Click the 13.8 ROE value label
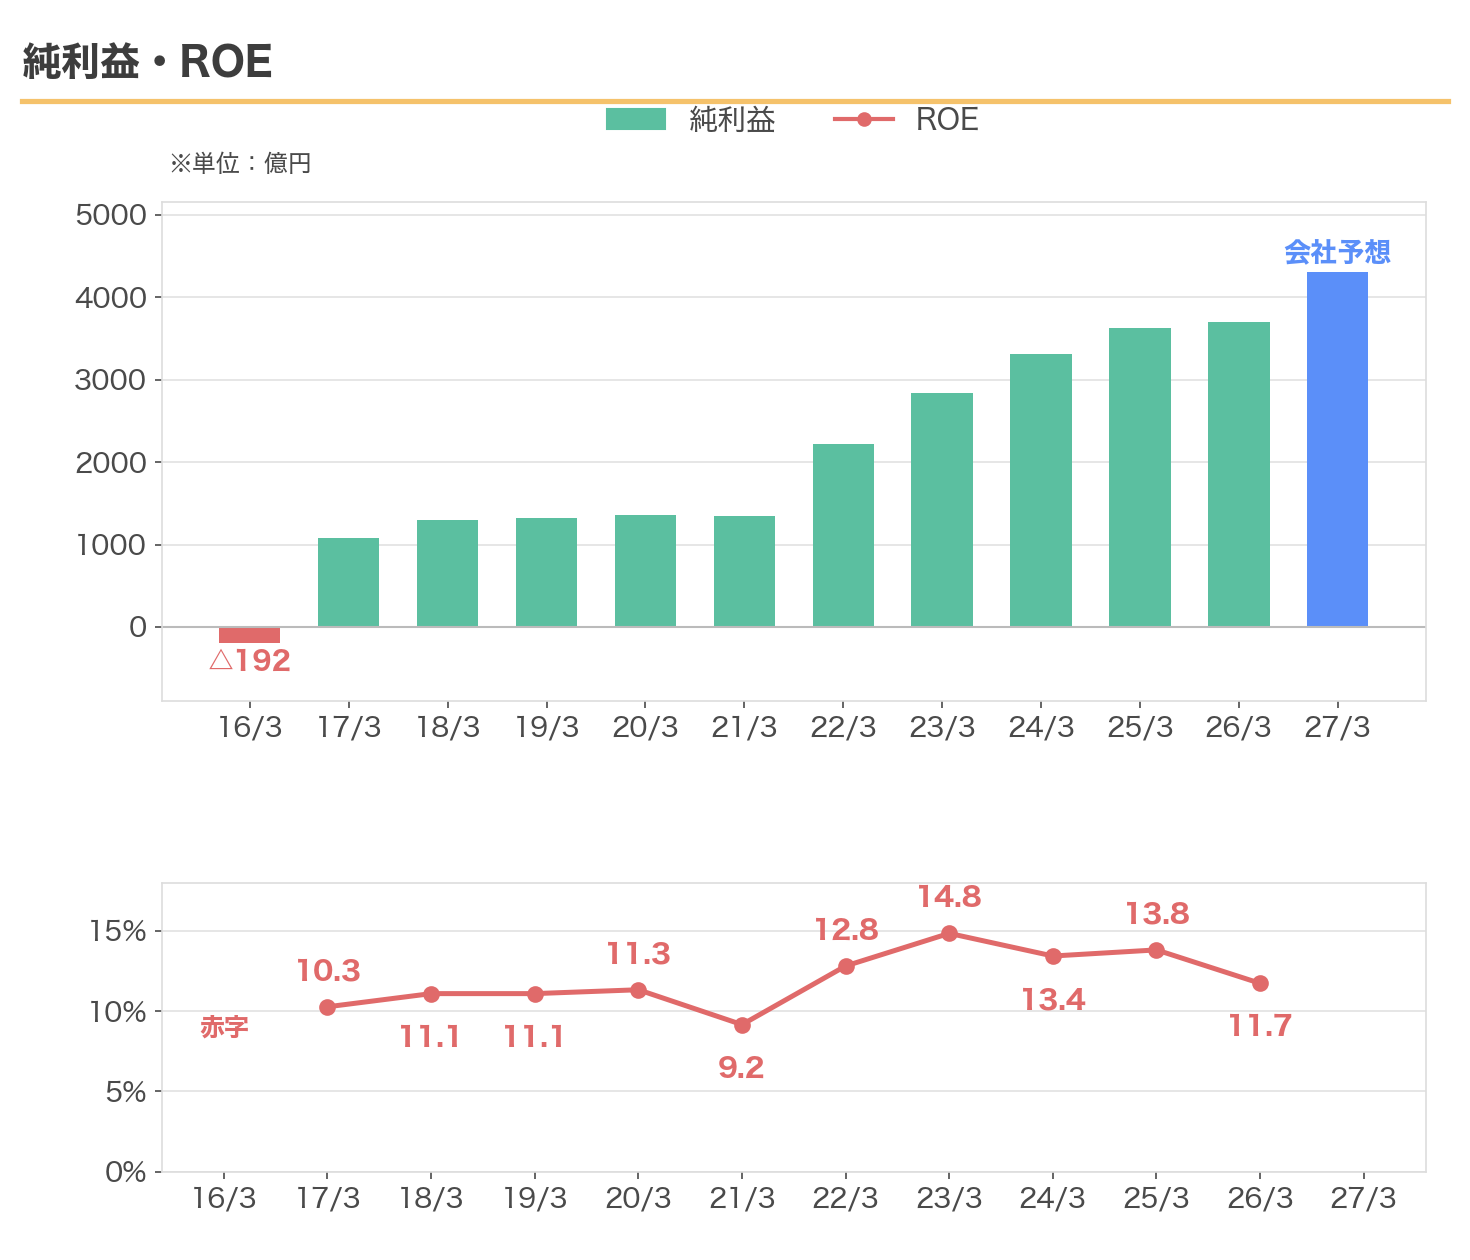 (x=1157, y=914)
